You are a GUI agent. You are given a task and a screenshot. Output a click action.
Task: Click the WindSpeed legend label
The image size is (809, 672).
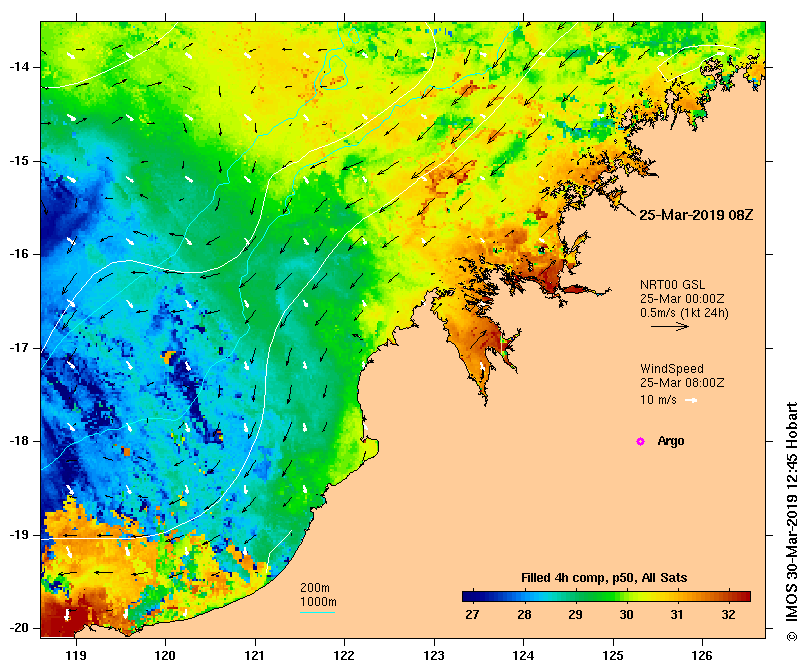(672, 369)
